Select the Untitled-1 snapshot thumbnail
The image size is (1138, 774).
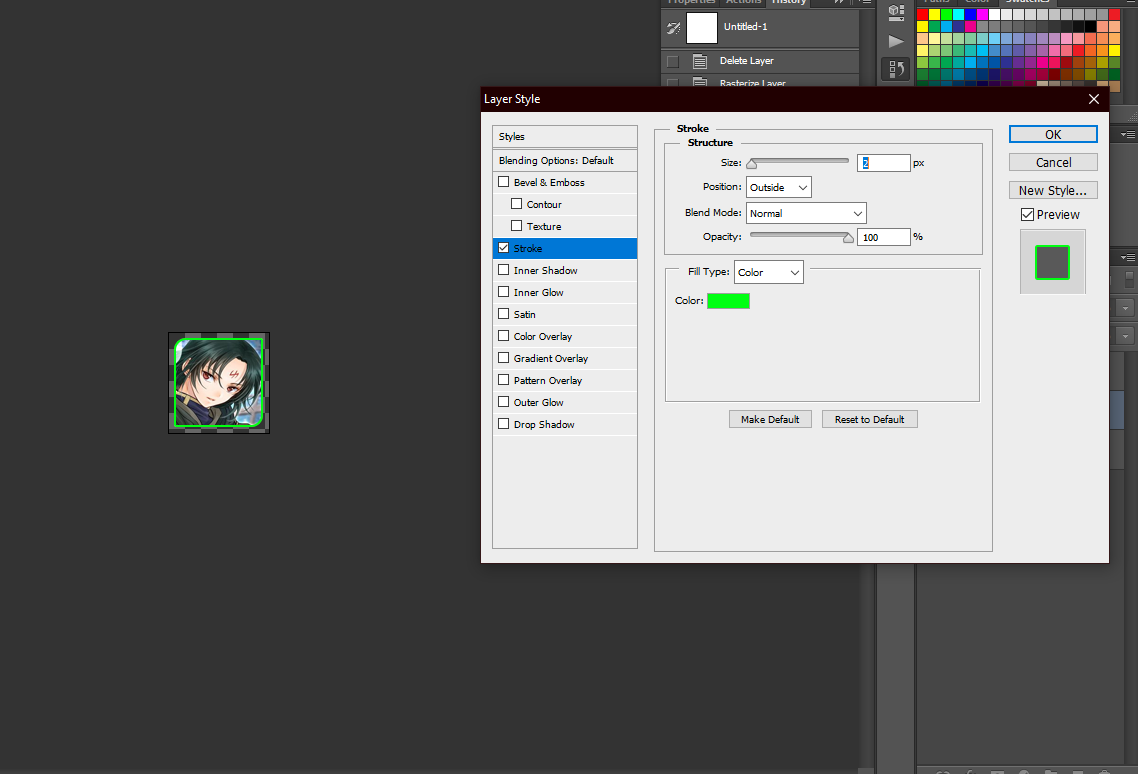coord(702,28)
